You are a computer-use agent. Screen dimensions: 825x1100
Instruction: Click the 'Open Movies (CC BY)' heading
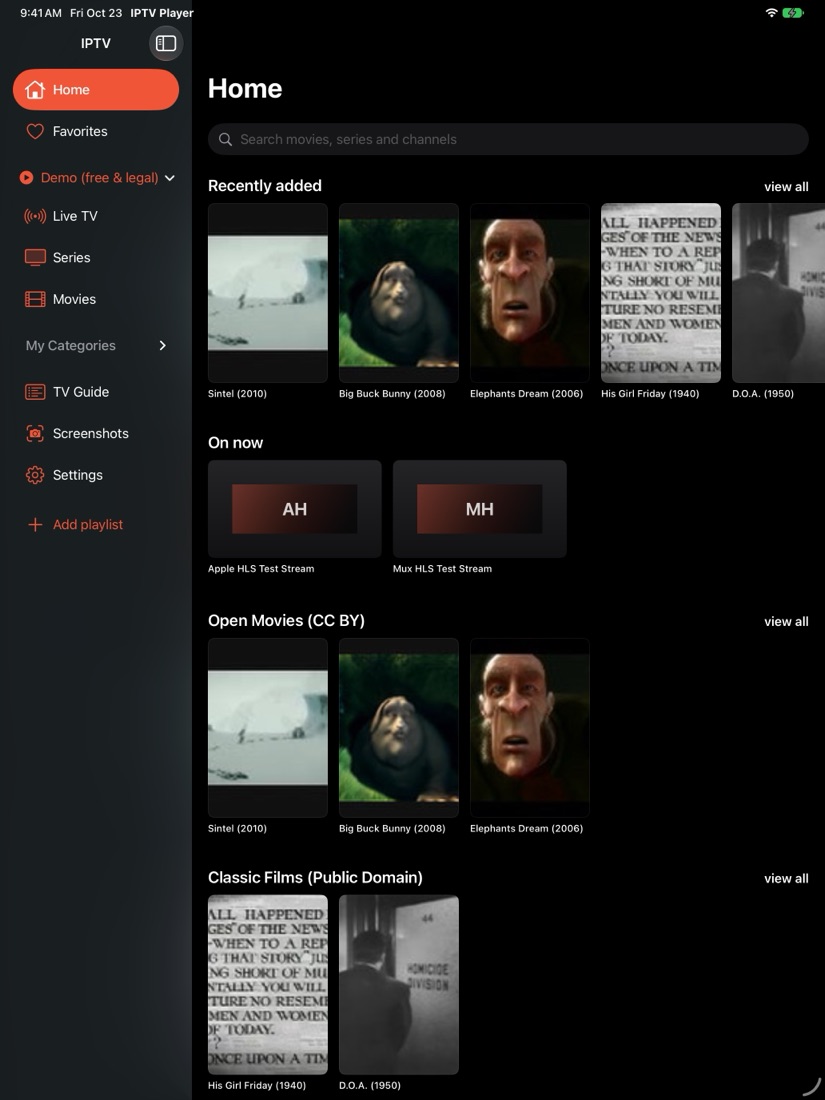pyautogui.click(x=286, y=621)
